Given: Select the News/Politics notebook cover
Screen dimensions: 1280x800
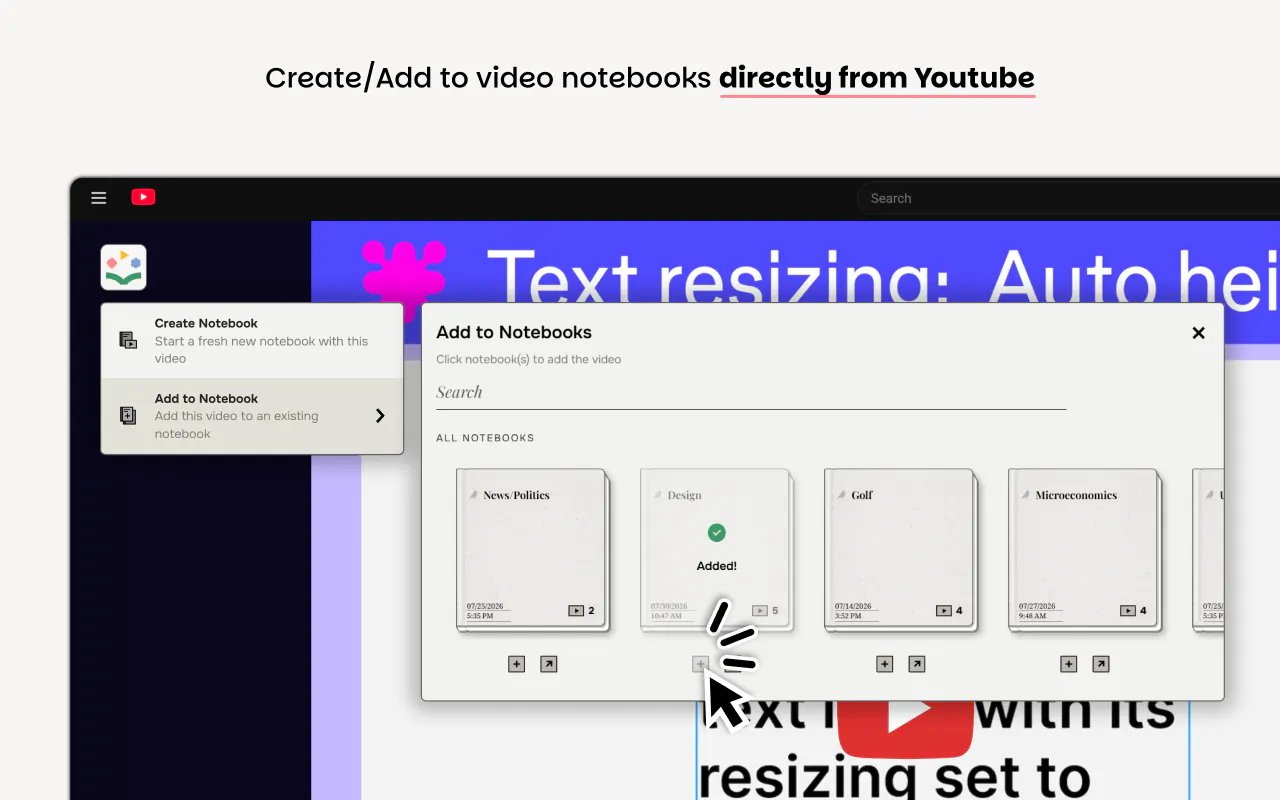Looking at the screenshot, I should (532, 551).
